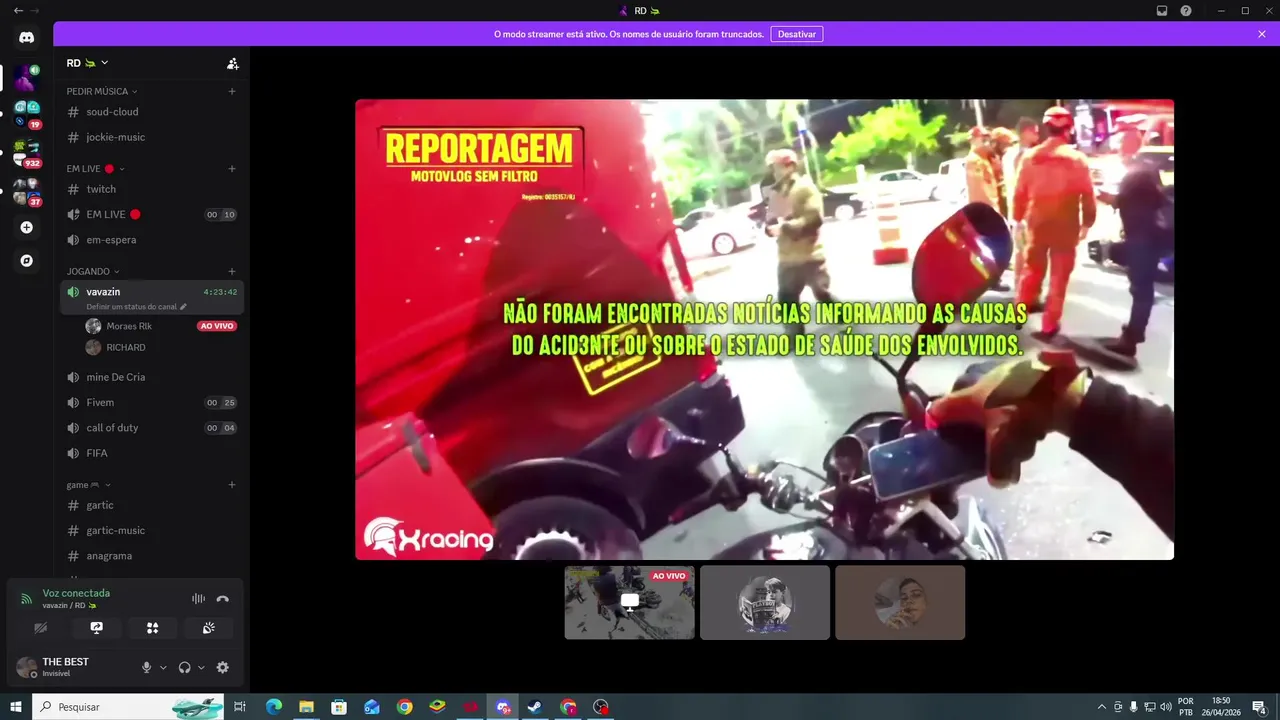Screen dimensions: 1280x720
Task: Select the middle participant tile
Action: pyautogui.click(x=765, y=602)
